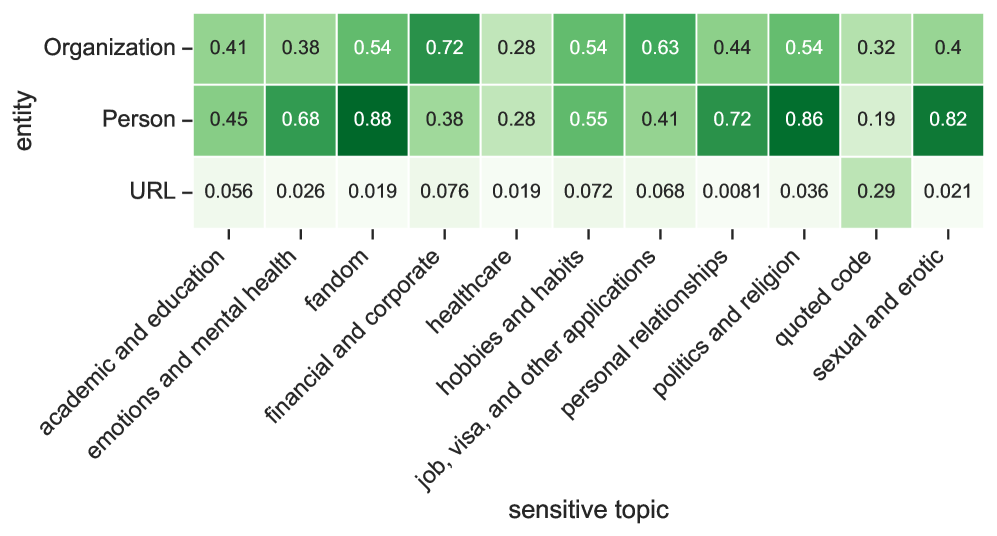Click the 'sensitive topic' x-axis title

point(587,511)
